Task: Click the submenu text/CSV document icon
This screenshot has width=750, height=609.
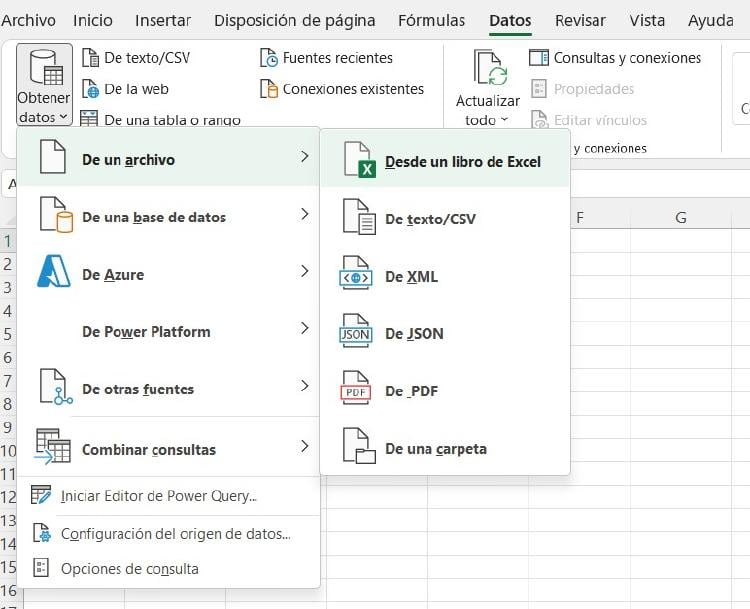Action: [359, 217]
